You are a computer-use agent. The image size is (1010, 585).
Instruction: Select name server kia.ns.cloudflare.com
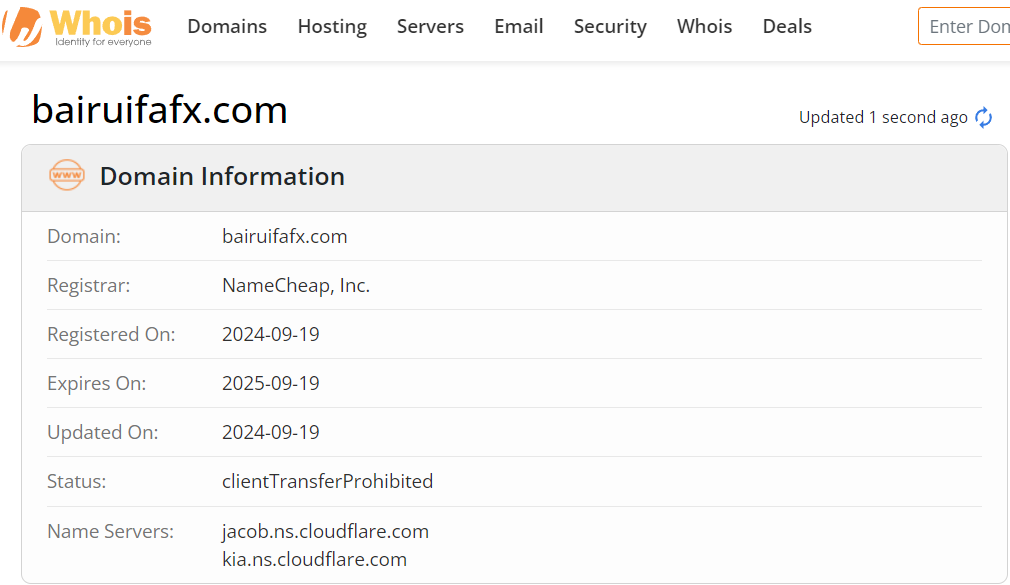coord(314,559)
